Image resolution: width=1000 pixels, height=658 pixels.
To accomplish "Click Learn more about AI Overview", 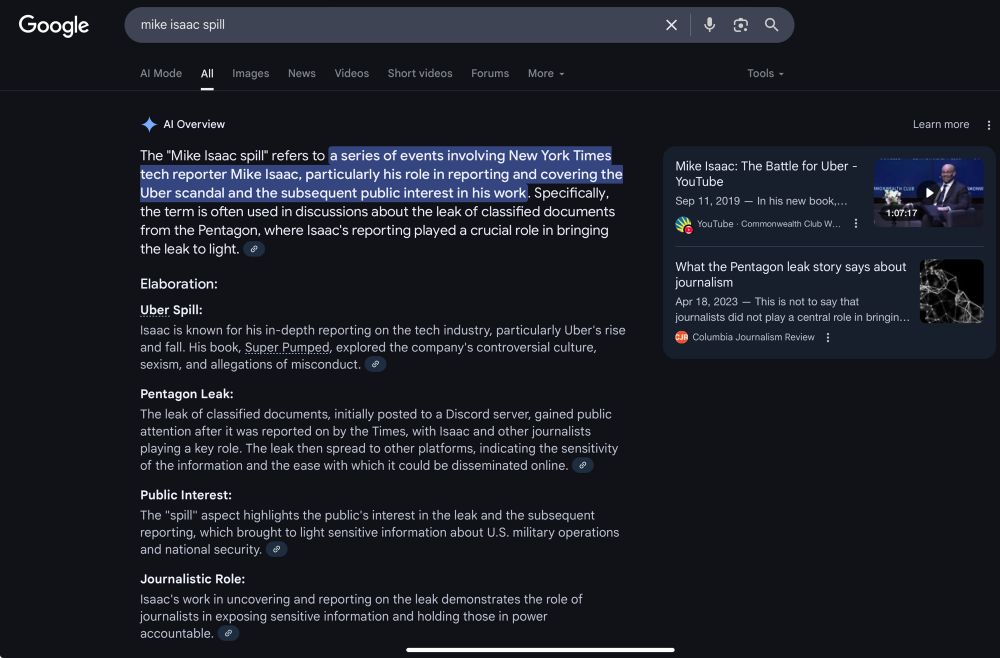I will pos(941,124).
